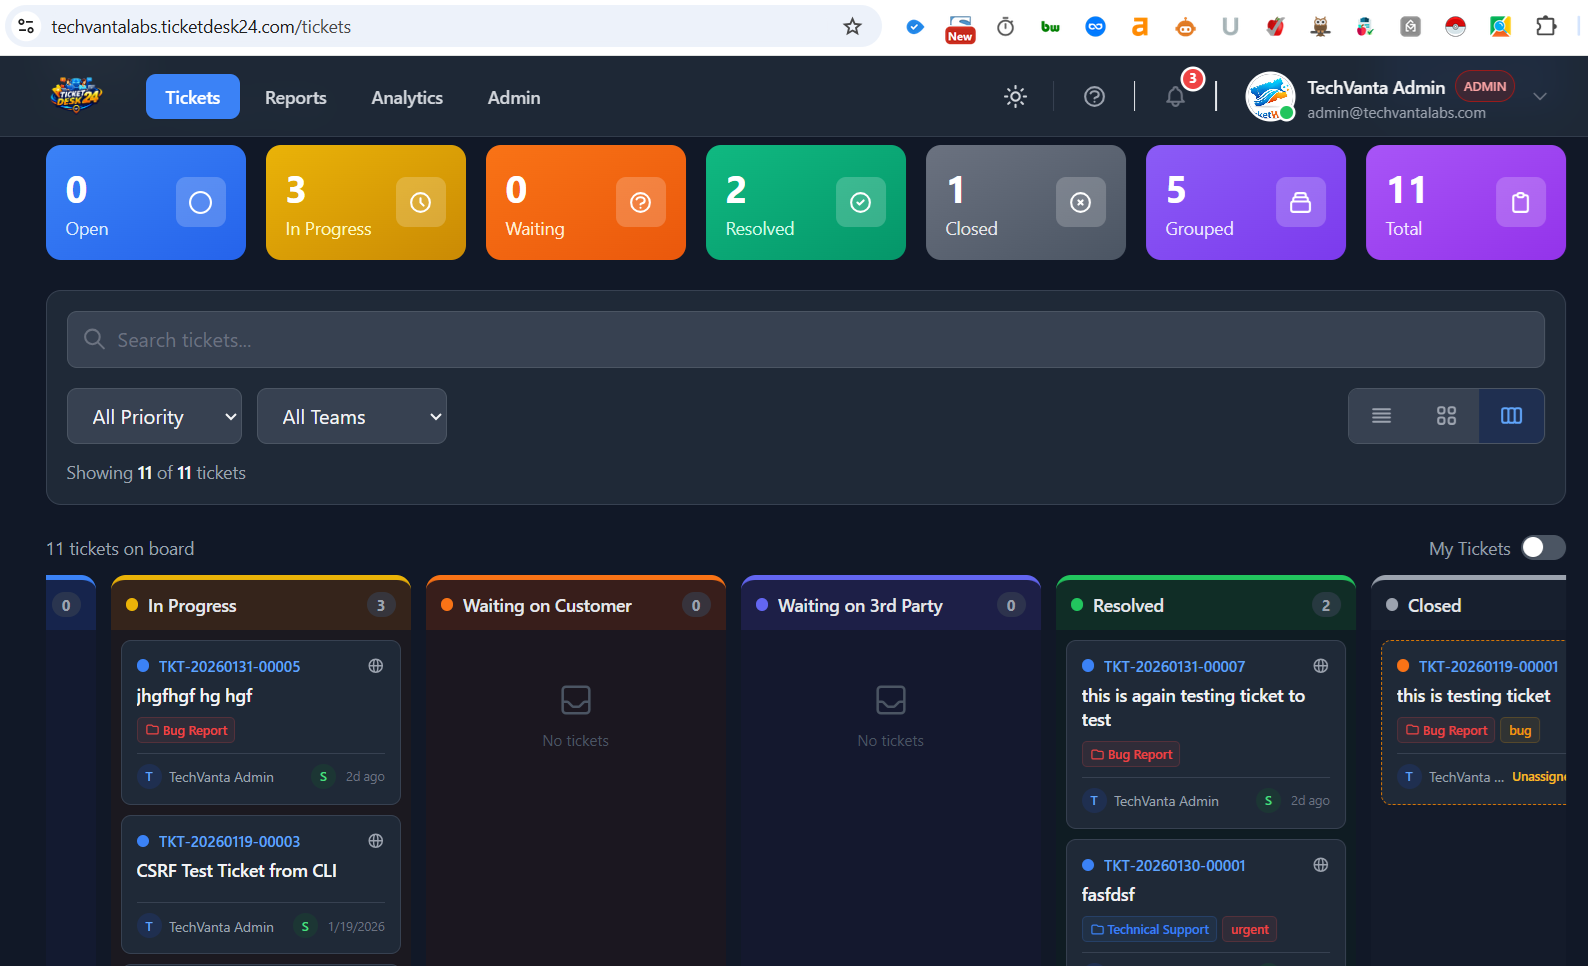This screenshot has height=966, width=1588.
Task: Click S assignee avatar on ticket 00005
Action: 323,776
